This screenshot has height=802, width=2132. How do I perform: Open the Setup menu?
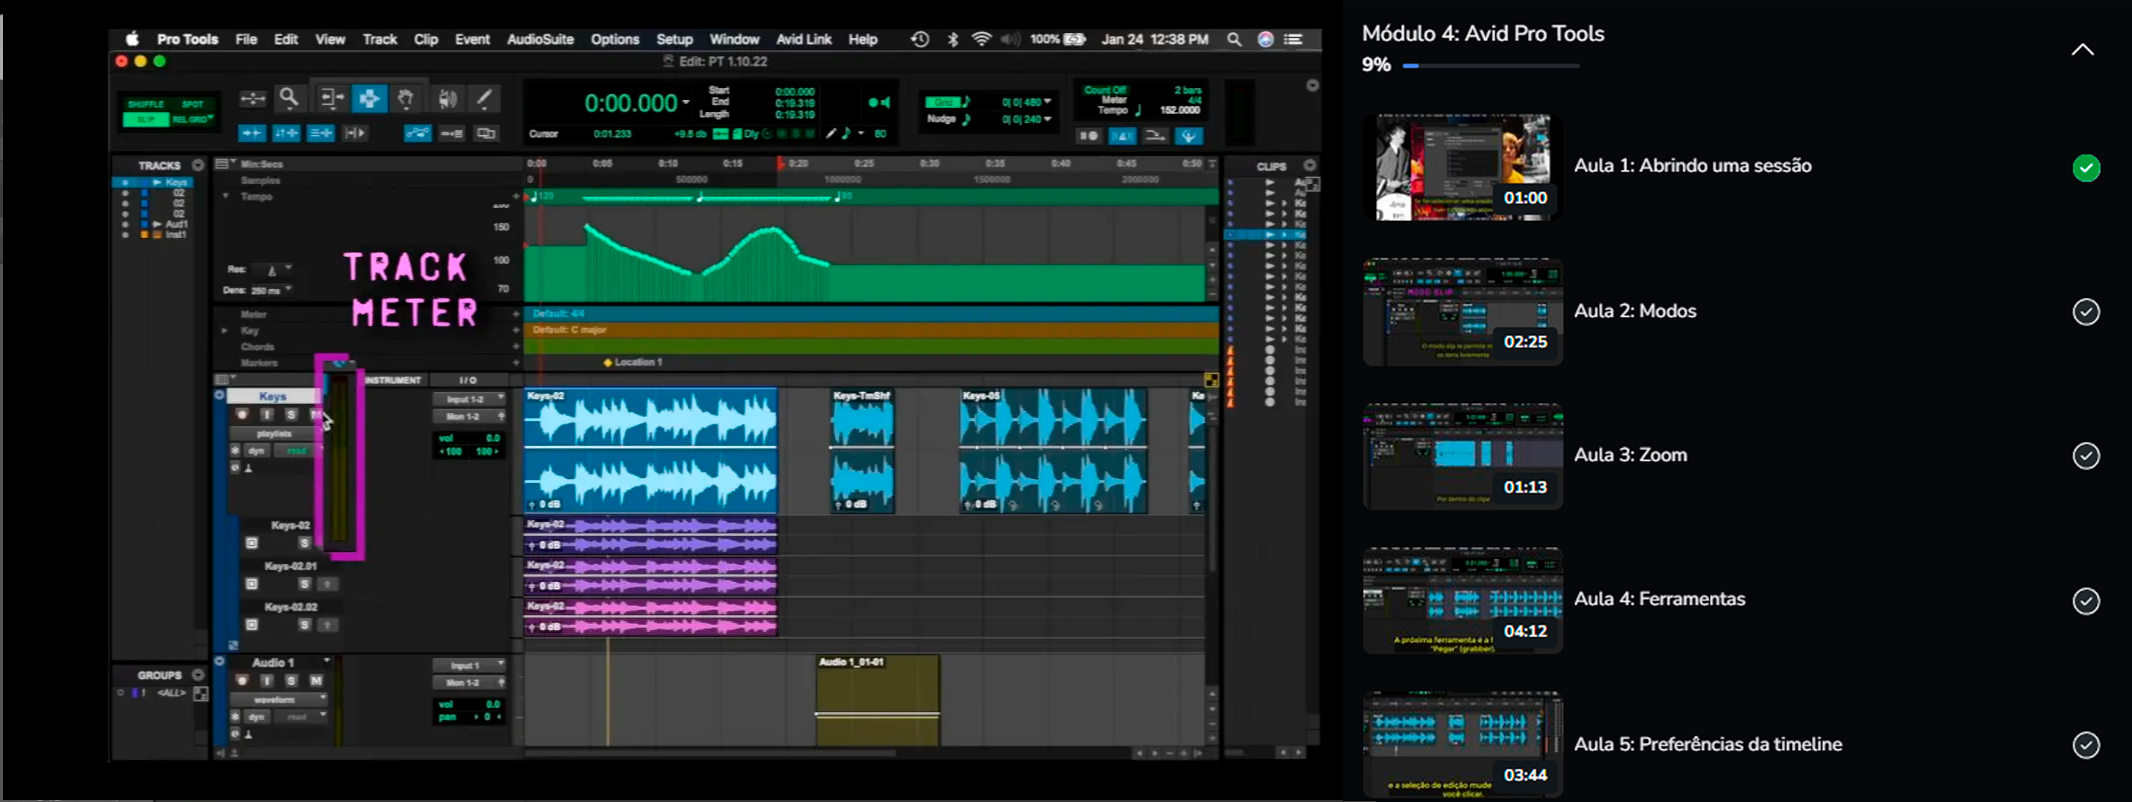pyautogui.click(x=674, y=39)
